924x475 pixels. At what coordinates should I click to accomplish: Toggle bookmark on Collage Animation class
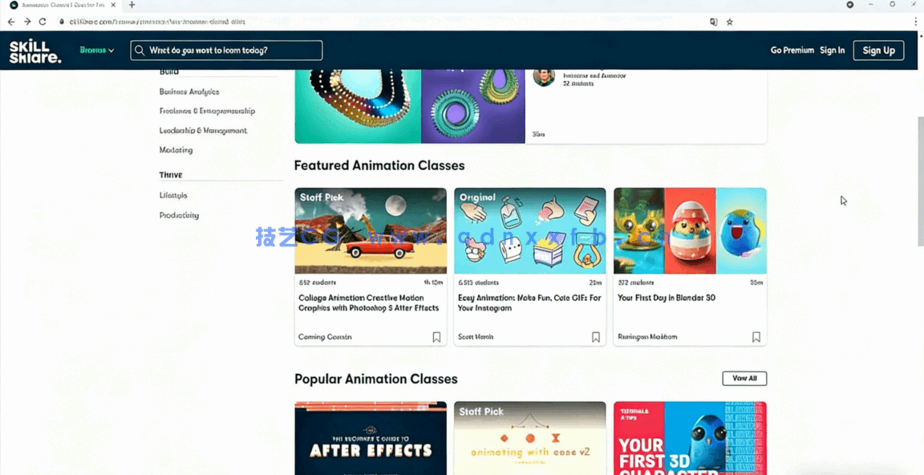click(436, 337)
